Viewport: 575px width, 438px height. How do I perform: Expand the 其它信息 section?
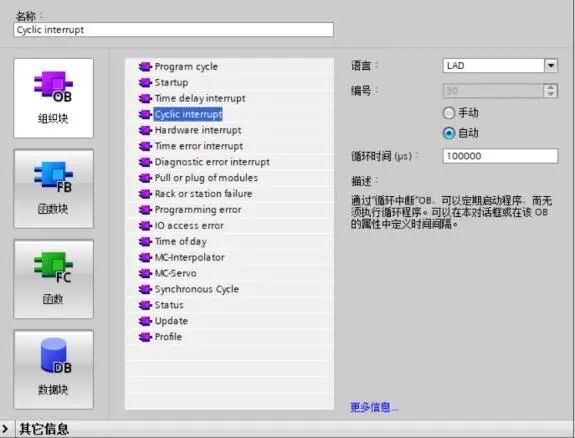[x=5, y=429]
